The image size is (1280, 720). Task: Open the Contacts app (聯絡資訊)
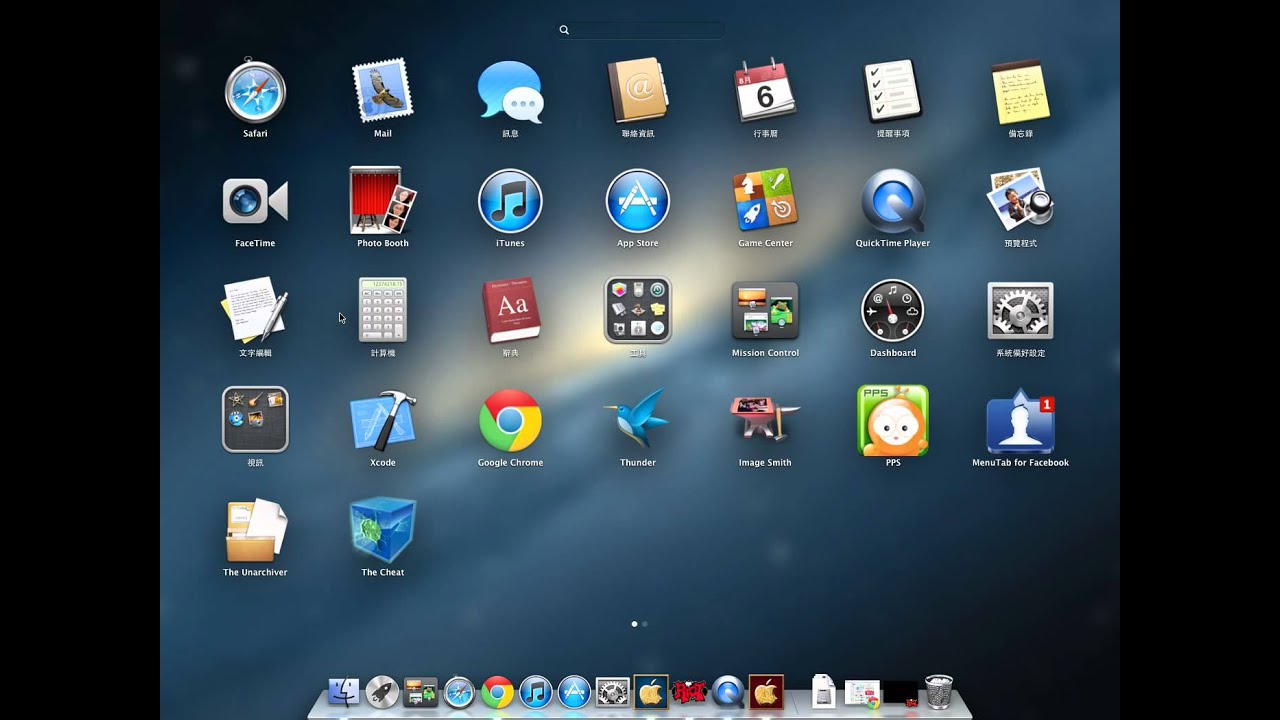tap(638, 92)
